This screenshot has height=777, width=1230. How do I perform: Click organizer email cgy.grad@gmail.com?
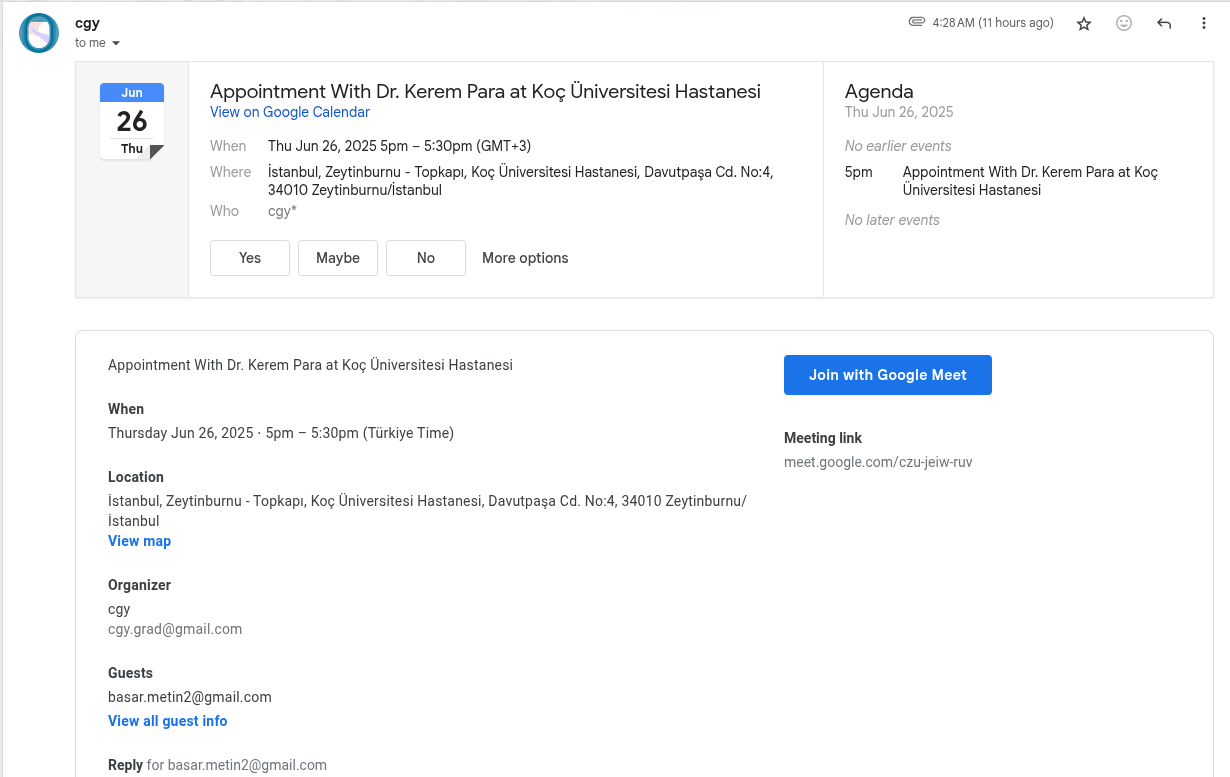coord(175,629)
